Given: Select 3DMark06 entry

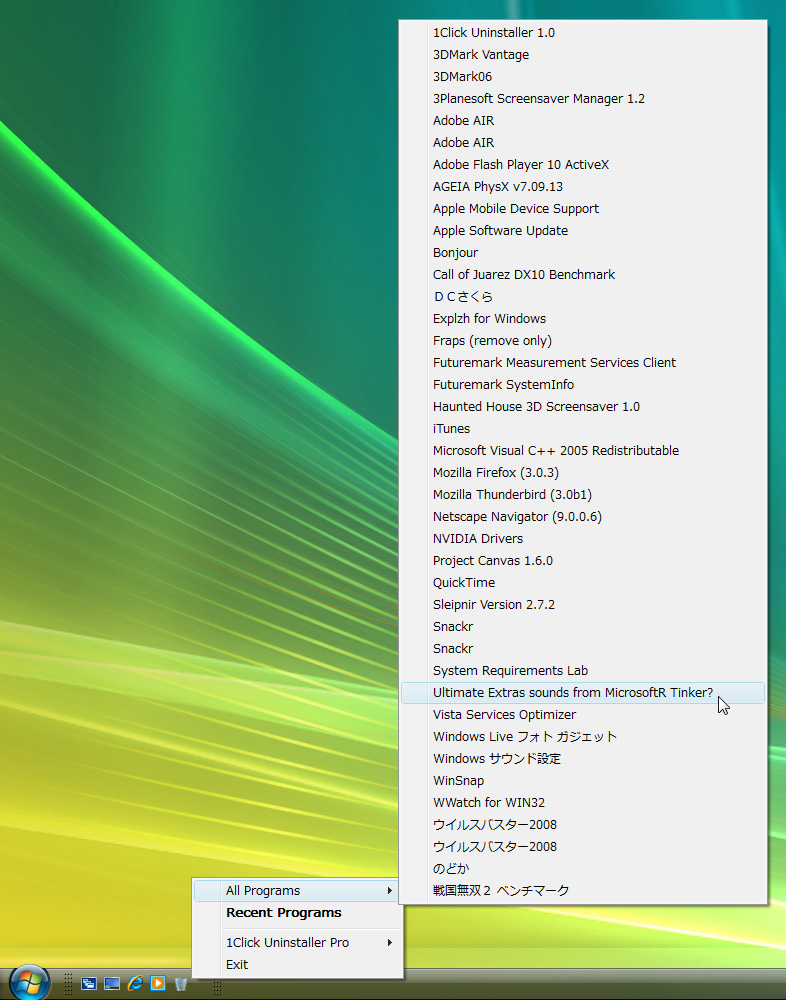Looking at the screenshot, I should click(582, 77).
